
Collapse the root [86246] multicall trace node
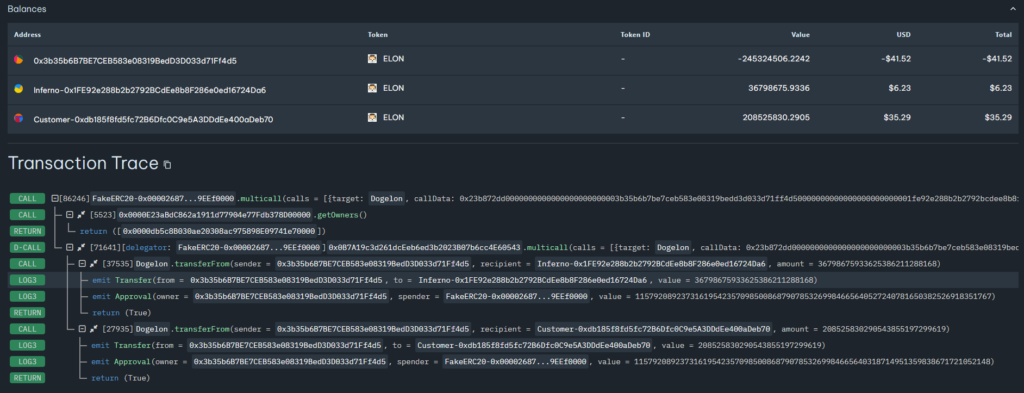point(55,198)
